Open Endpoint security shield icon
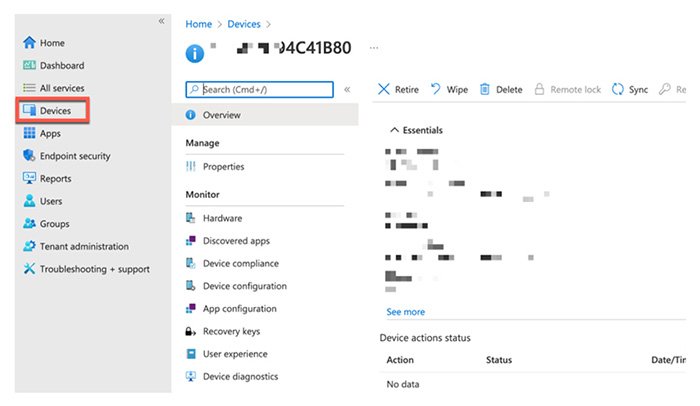700x406 pixels. click(x=29, y=156)
